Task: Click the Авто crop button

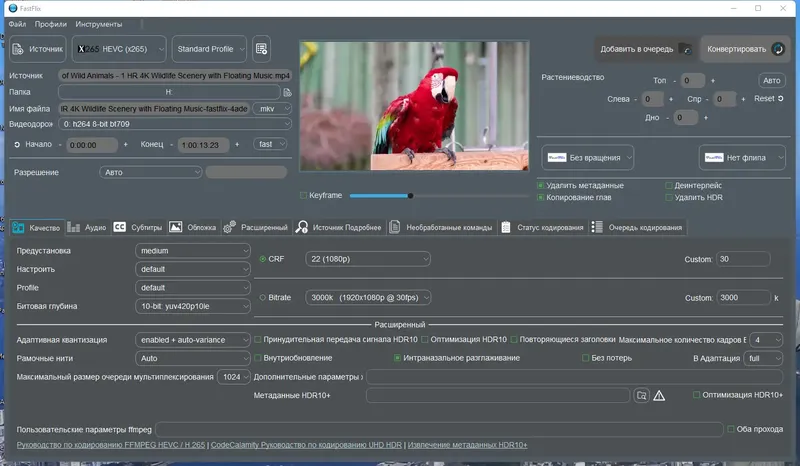Action: 770,80
